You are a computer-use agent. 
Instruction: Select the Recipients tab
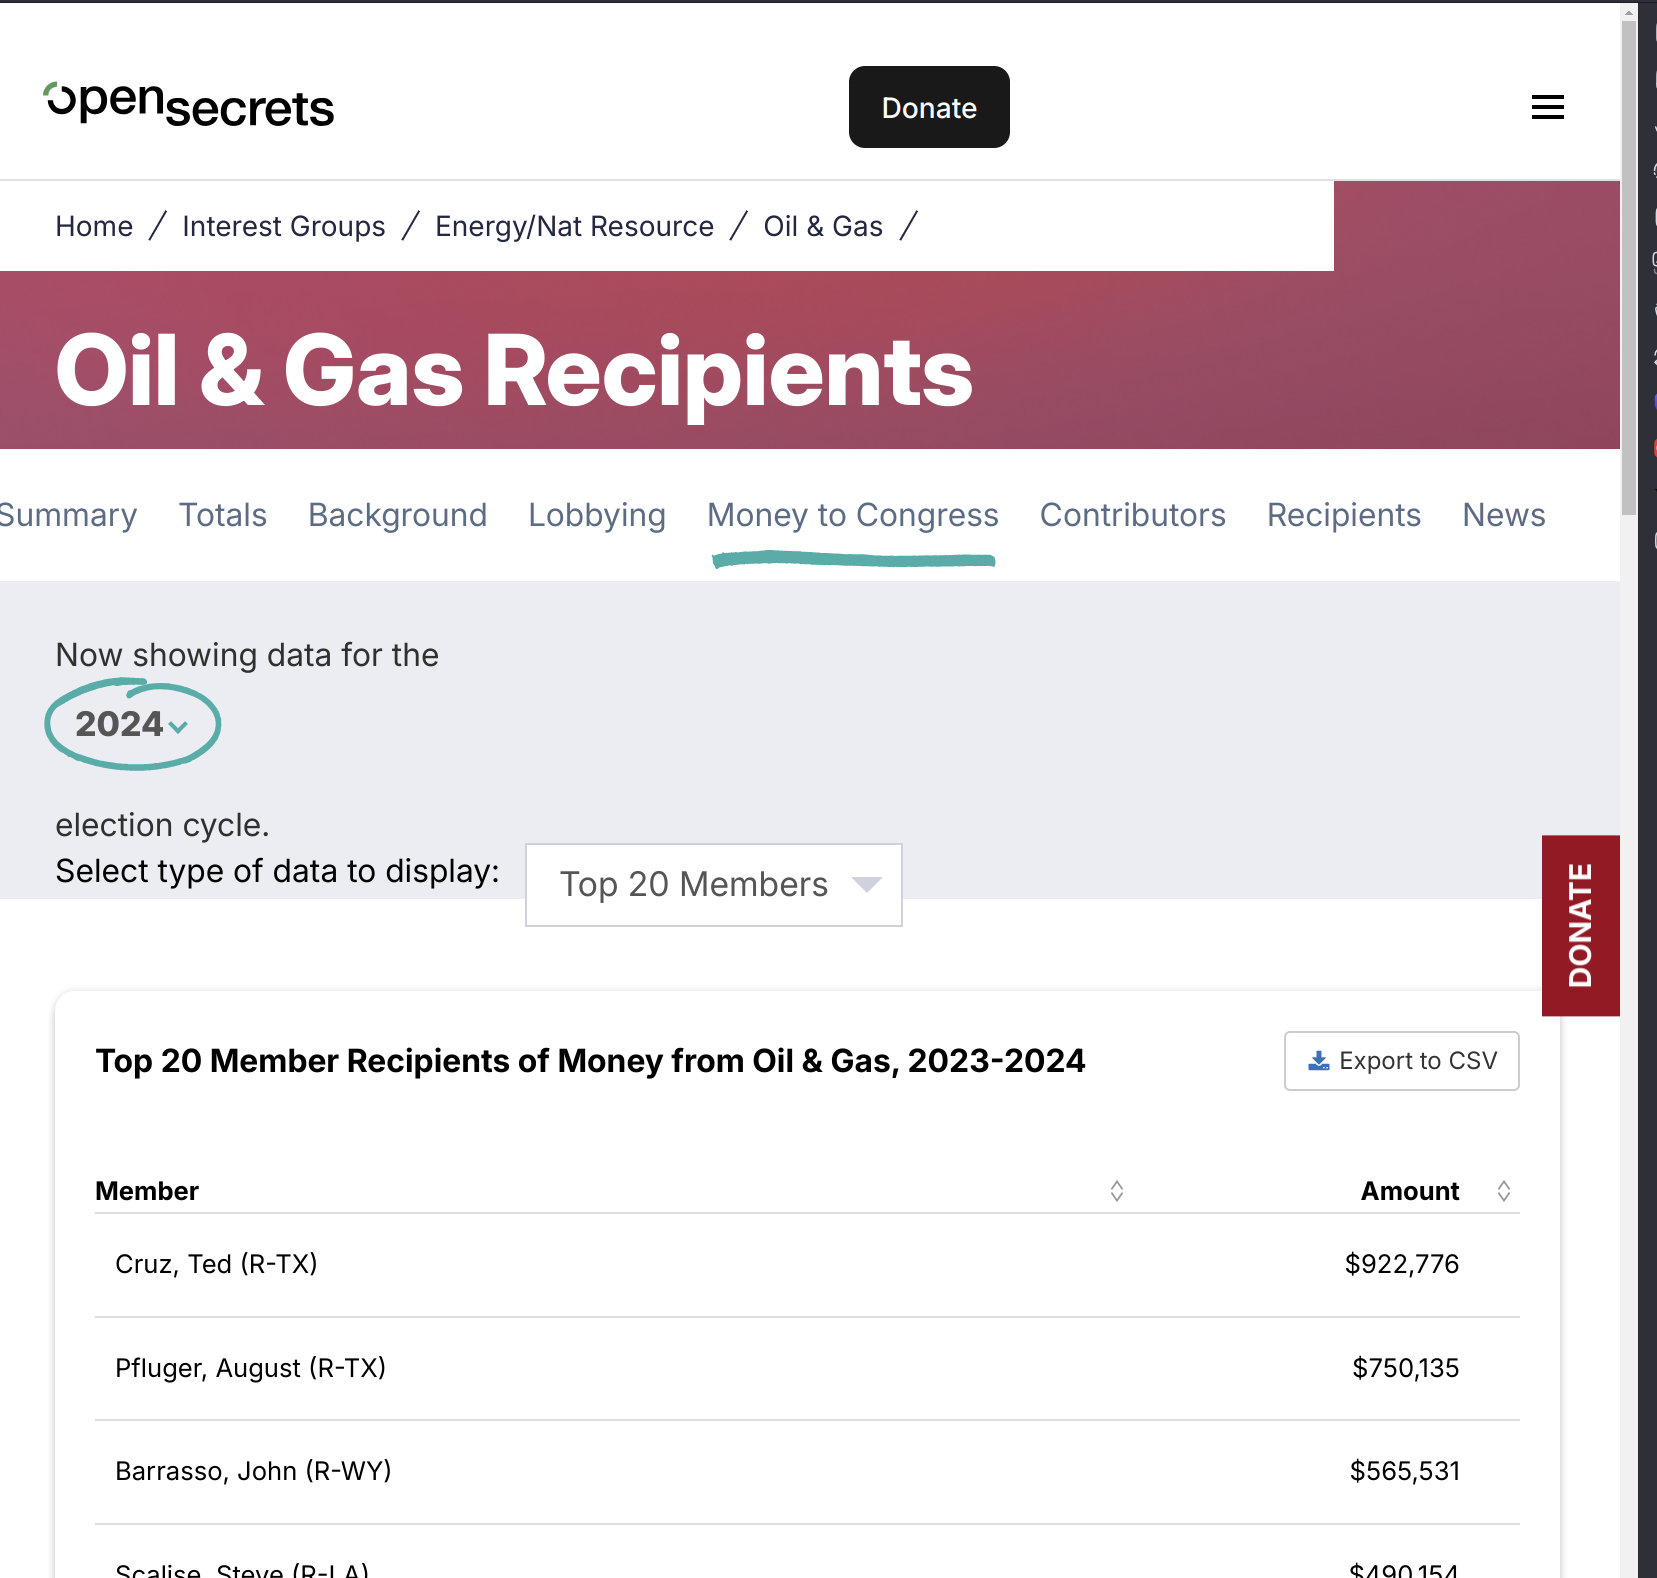(1343, 515)
